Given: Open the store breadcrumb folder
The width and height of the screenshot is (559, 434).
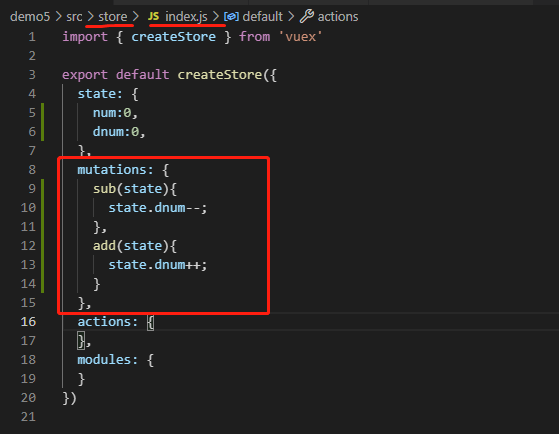Looking at the screenshot, I should (113, 16).
